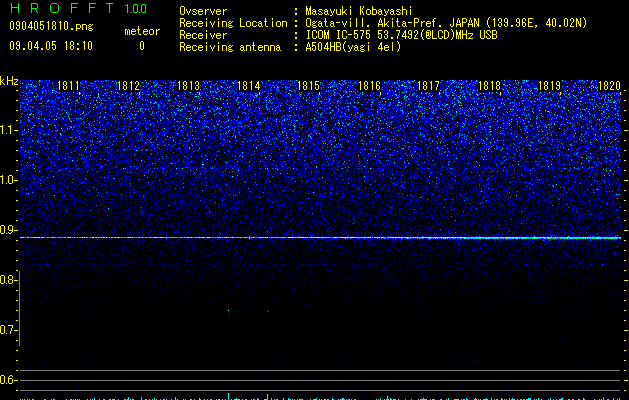The image size is (629, 400).
Task: Click the 0.9 kHz axis label
Action: pyautogui.click(x=9, y=230)
